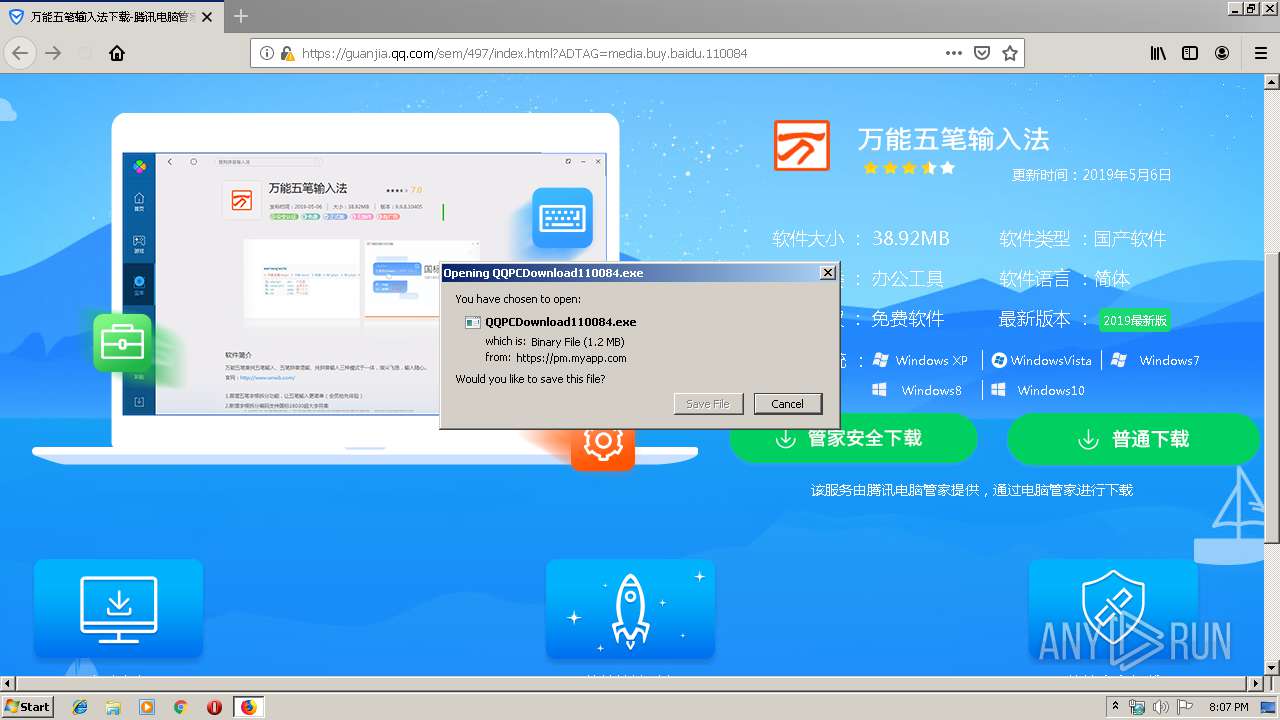Click the monitor download feature icon
This screenshot has width=1280, height=720.
118,610
